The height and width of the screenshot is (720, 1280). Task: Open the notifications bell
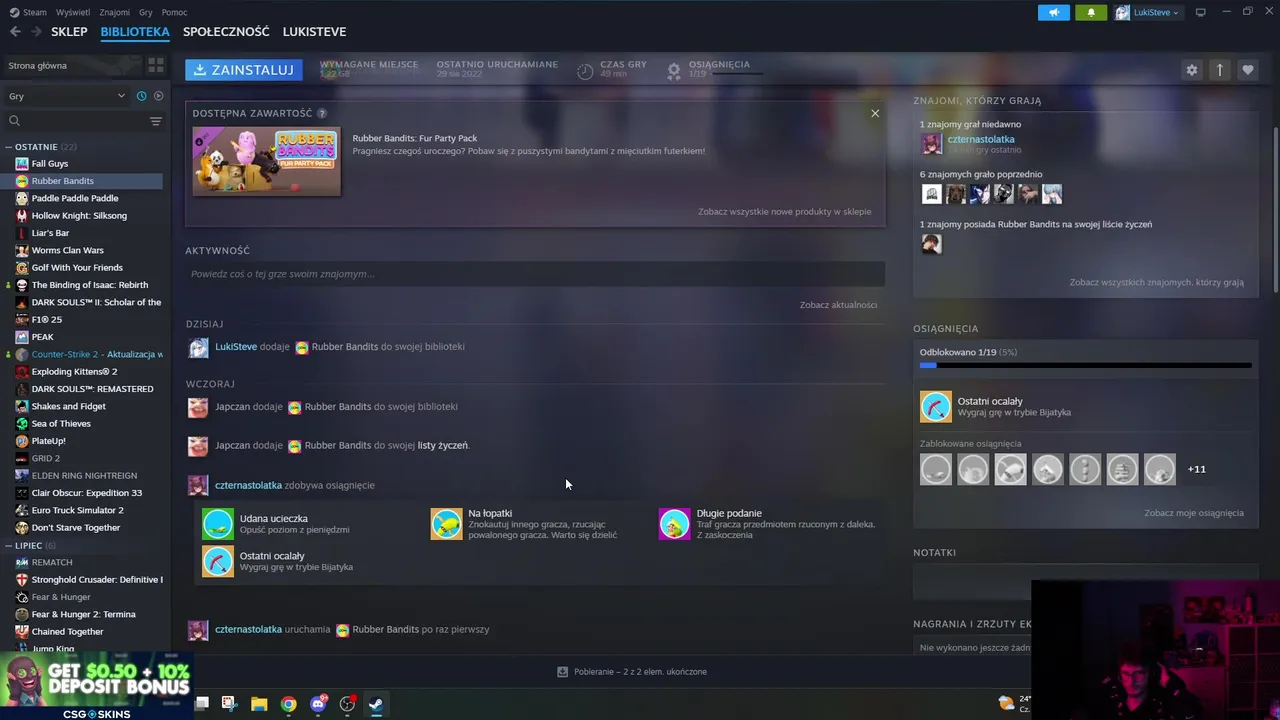coord(1091,12)
